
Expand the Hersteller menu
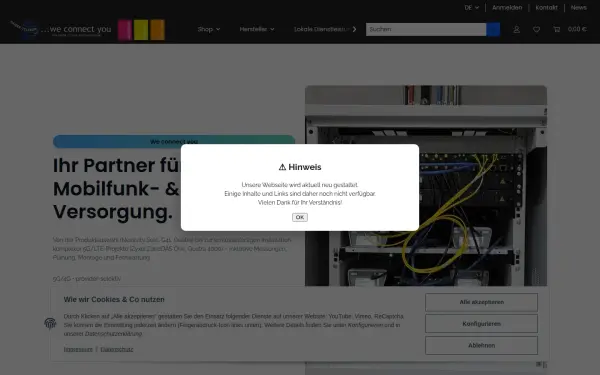(x=257, y=29)
